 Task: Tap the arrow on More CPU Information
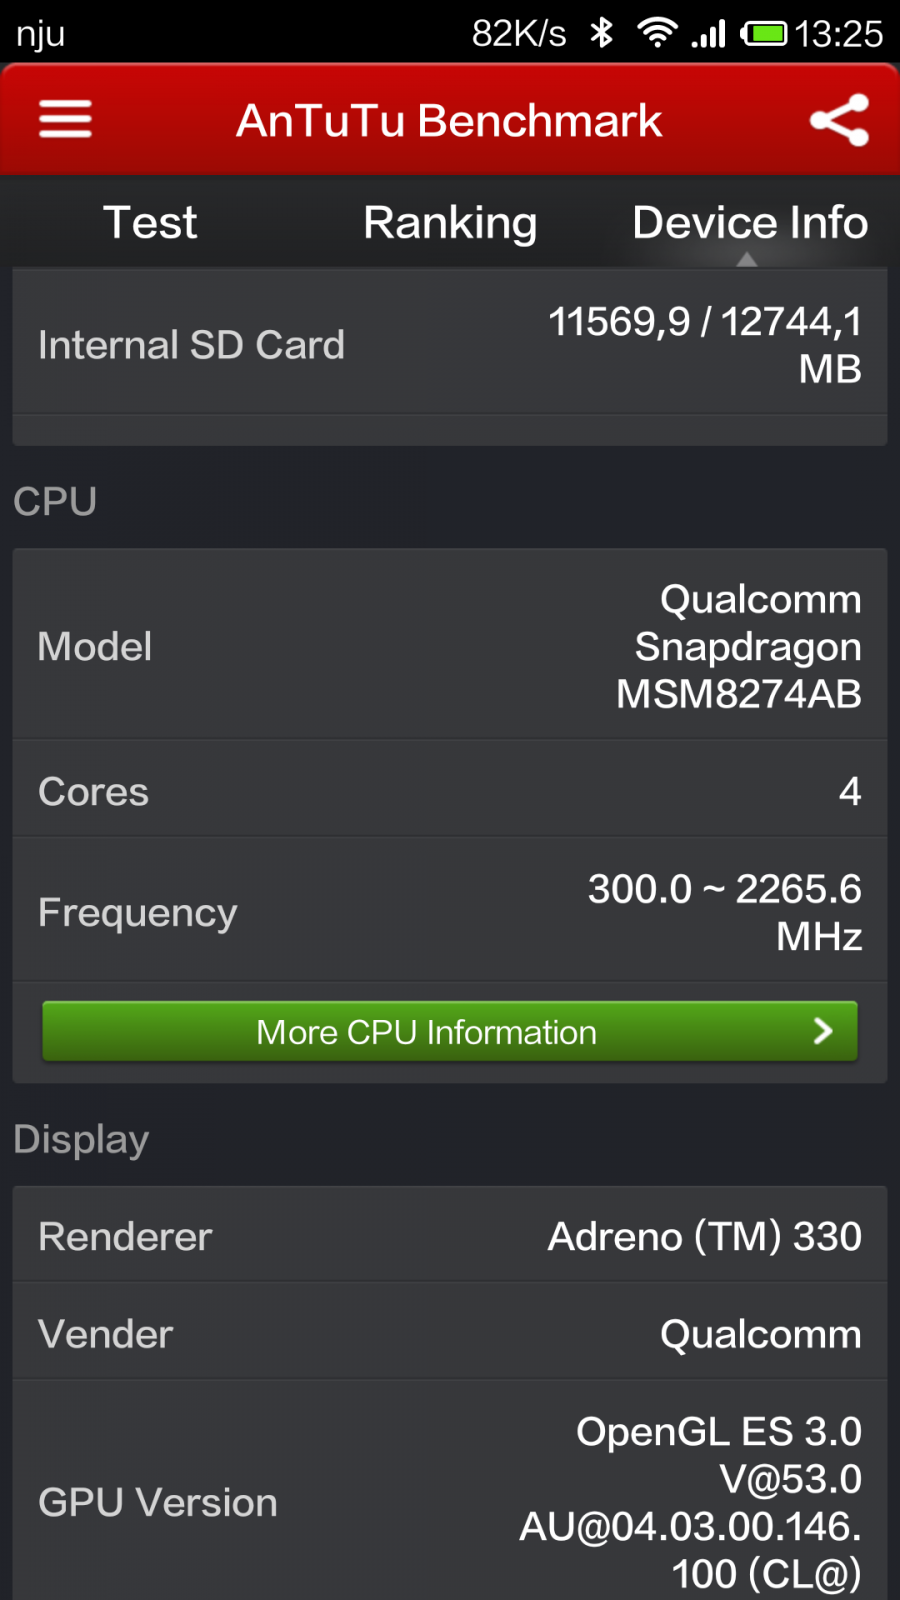tap(823, 1031)
